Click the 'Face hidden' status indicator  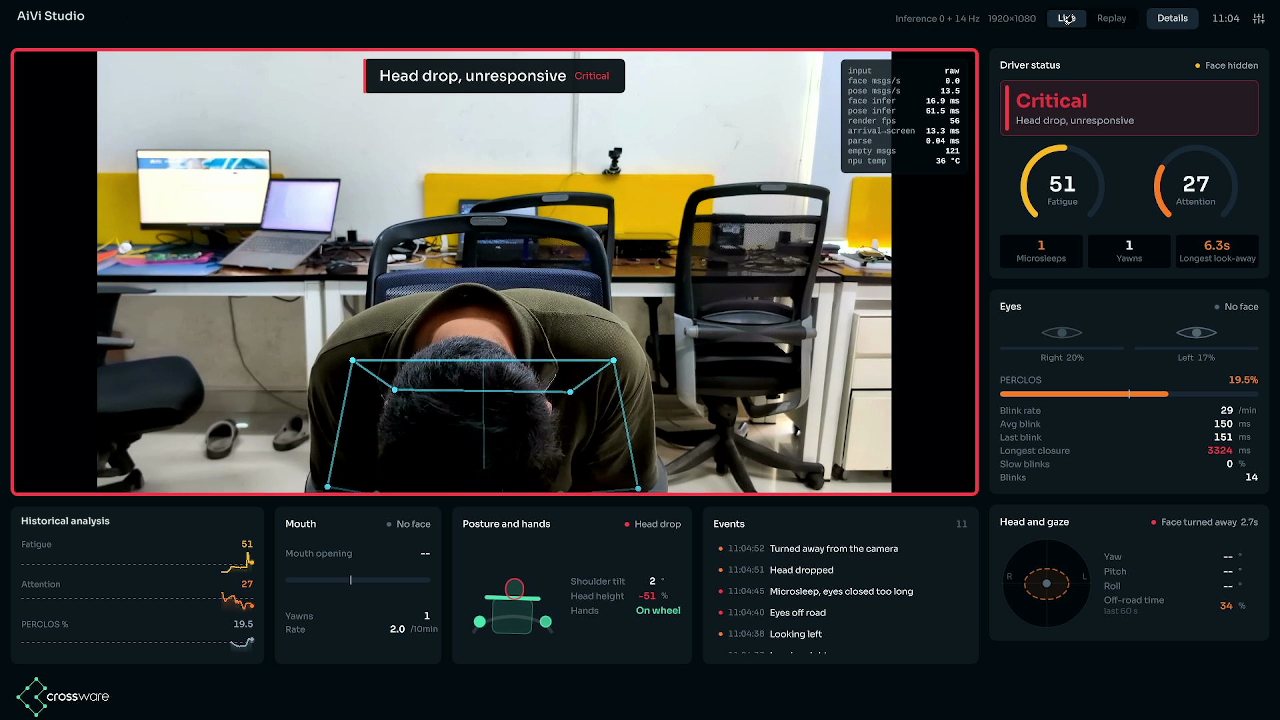tap(1227, 66)
